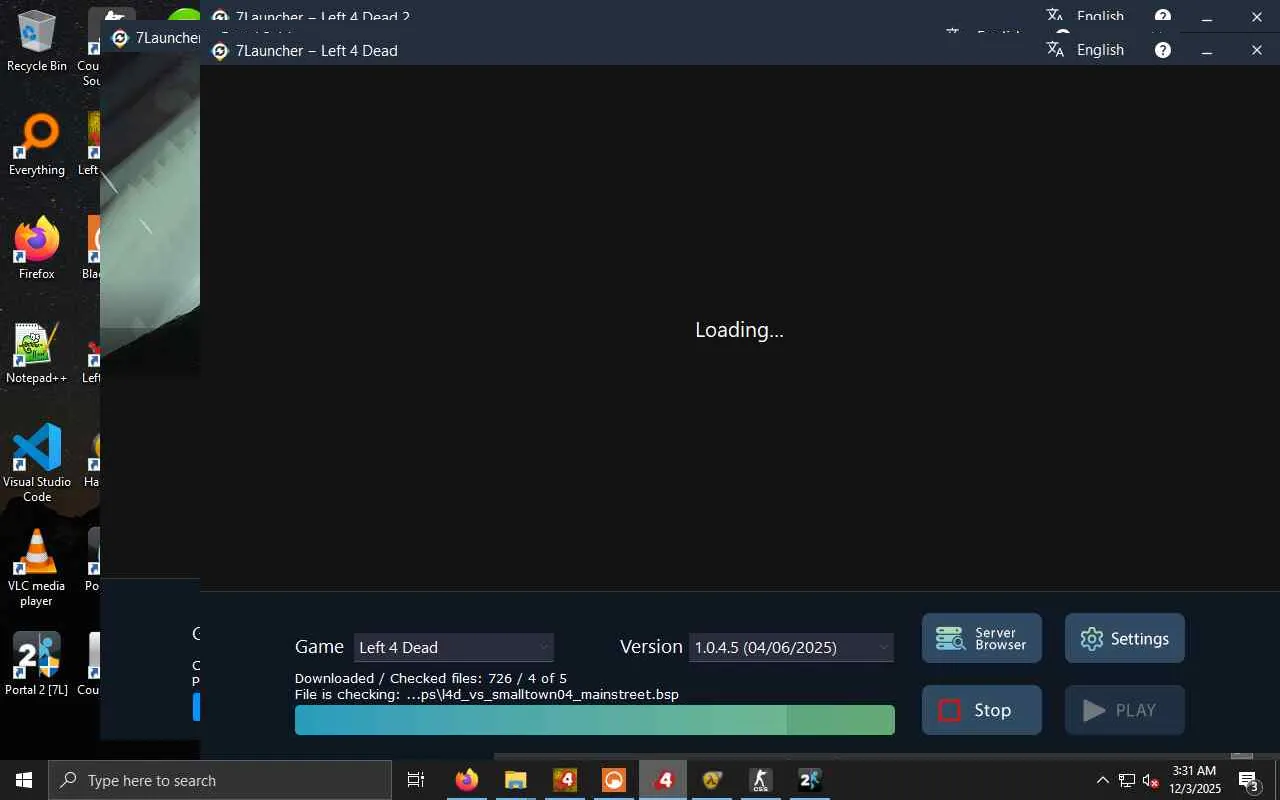
Task: Stop the file checking process
Action: coord(982,710)
